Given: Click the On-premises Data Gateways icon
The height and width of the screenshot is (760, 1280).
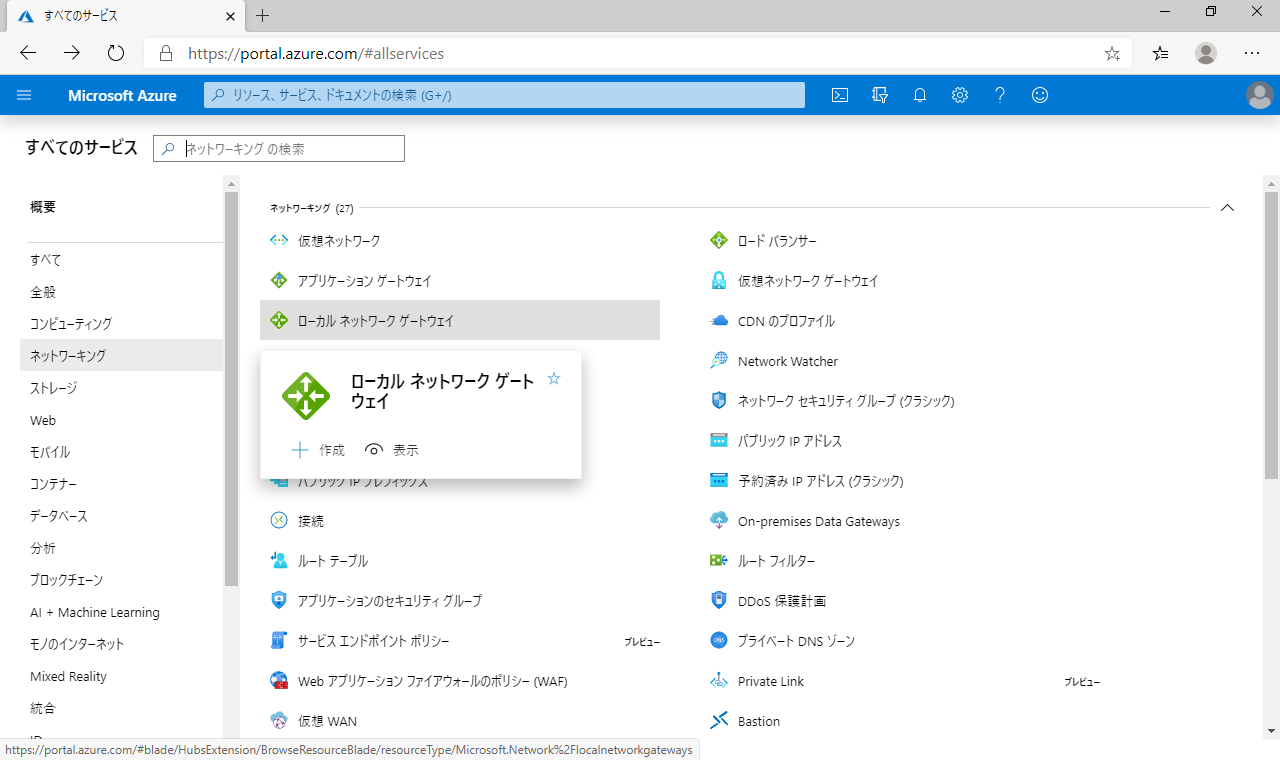Looking at the screenshot, I should 719,521.
